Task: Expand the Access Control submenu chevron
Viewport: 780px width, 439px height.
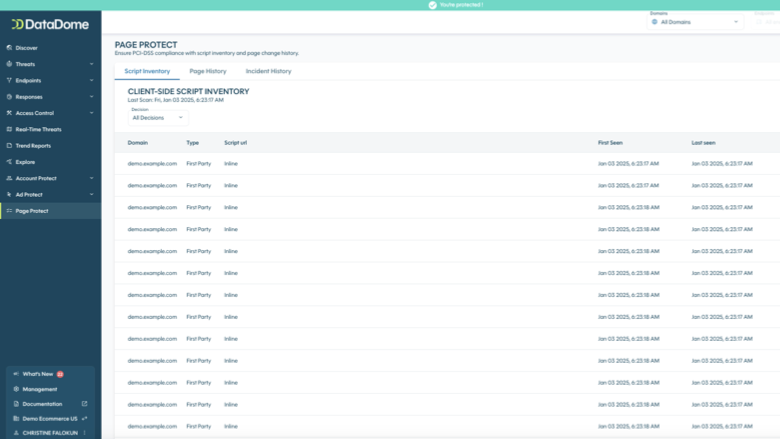Action: [92, 113]
